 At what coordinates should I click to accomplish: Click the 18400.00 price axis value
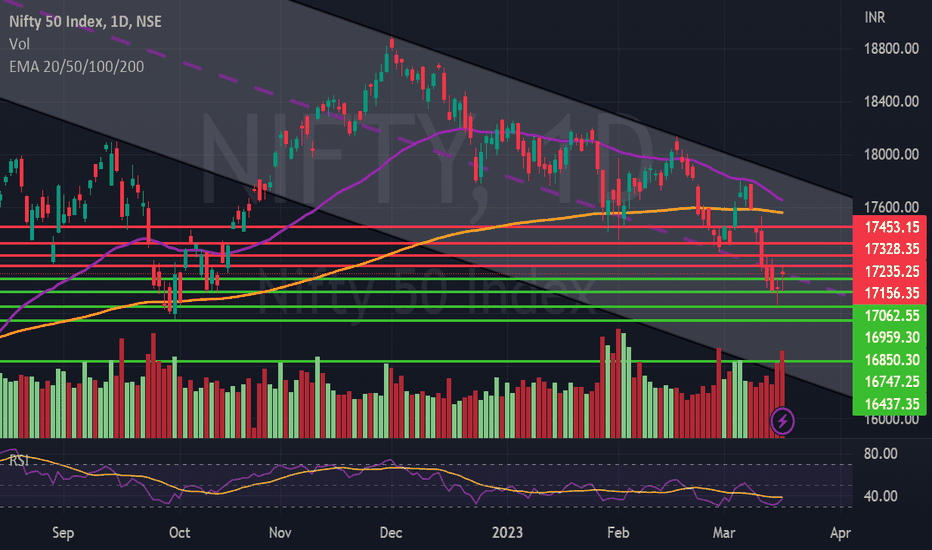coord(891,102)
